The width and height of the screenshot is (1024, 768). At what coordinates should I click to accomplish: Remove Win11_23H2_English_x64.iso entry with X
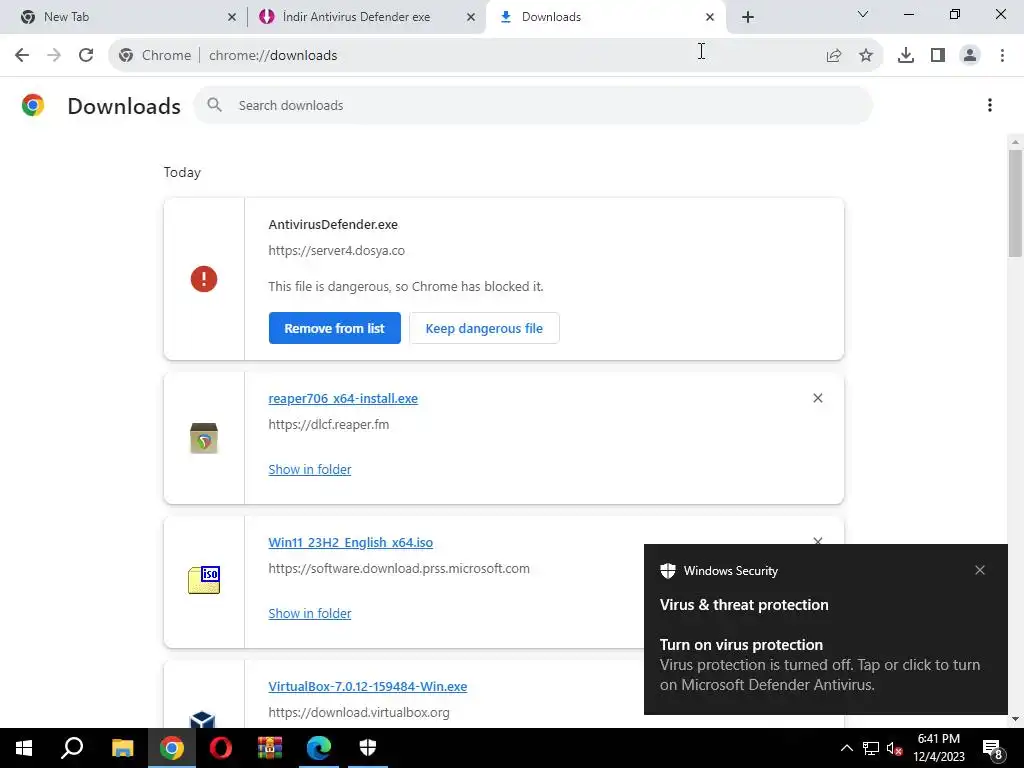818,541
